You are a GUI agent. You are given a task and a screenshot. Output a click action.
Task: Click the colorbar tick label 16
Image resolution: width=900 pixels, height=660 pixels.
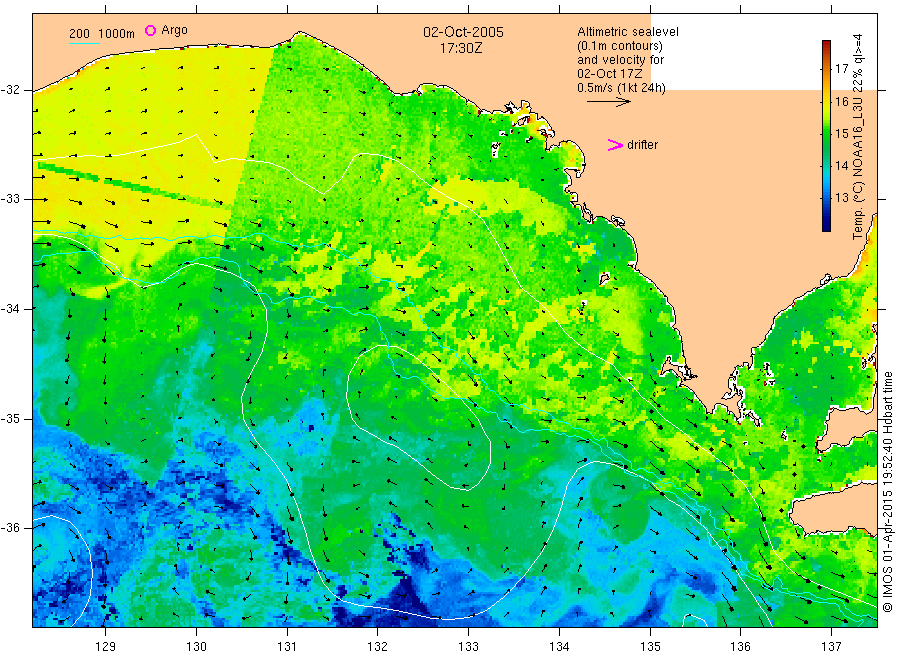tap(841, 102)
